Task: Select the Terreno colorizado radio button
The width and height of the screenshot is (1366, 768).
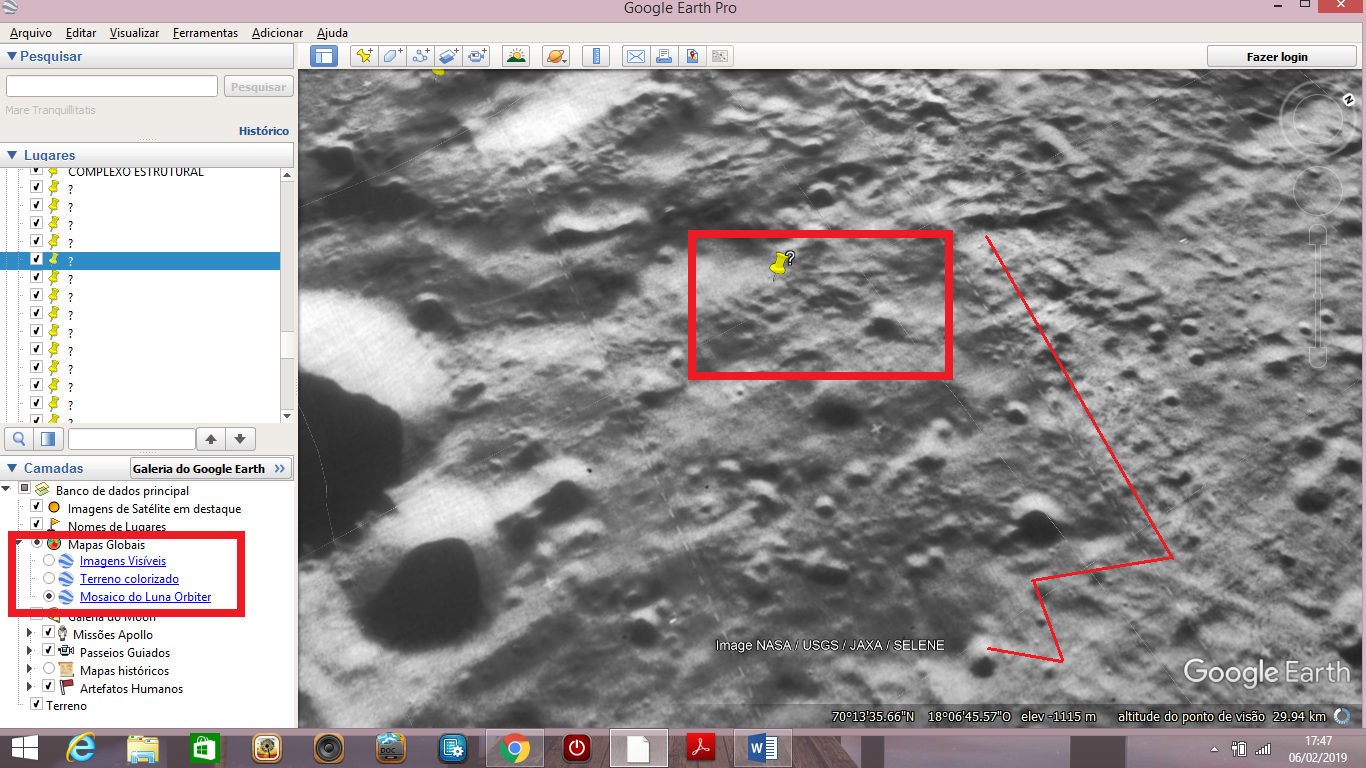Action: coord(49,579)
